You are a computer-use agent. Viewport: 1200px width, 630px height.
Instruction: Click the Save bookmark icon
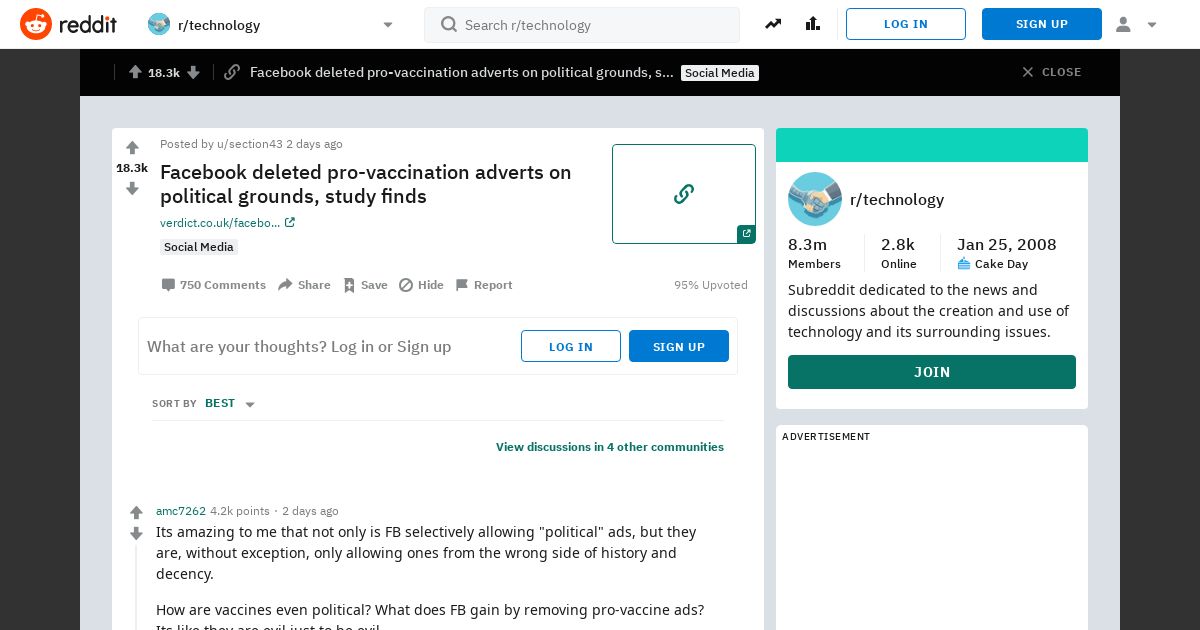tap(349, 285)
